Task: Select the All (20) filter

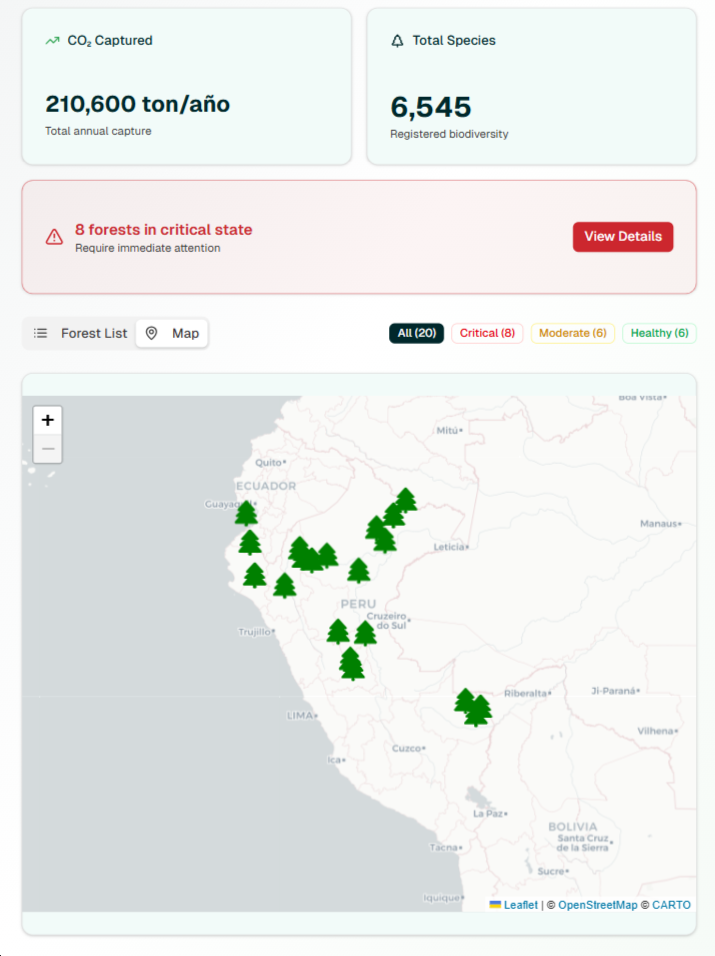Action: (416, 333)
